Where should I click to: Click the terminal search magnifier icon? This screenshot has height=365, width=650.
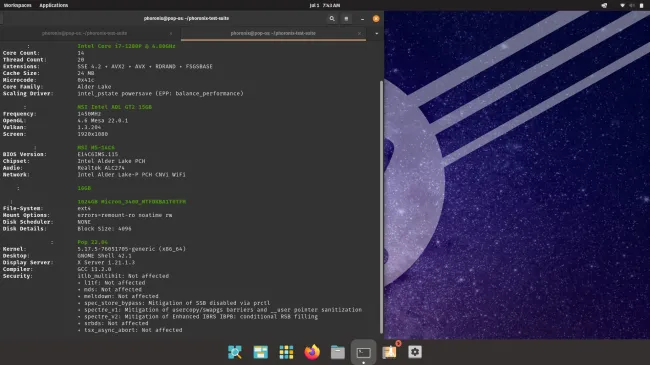click(332, 19)
